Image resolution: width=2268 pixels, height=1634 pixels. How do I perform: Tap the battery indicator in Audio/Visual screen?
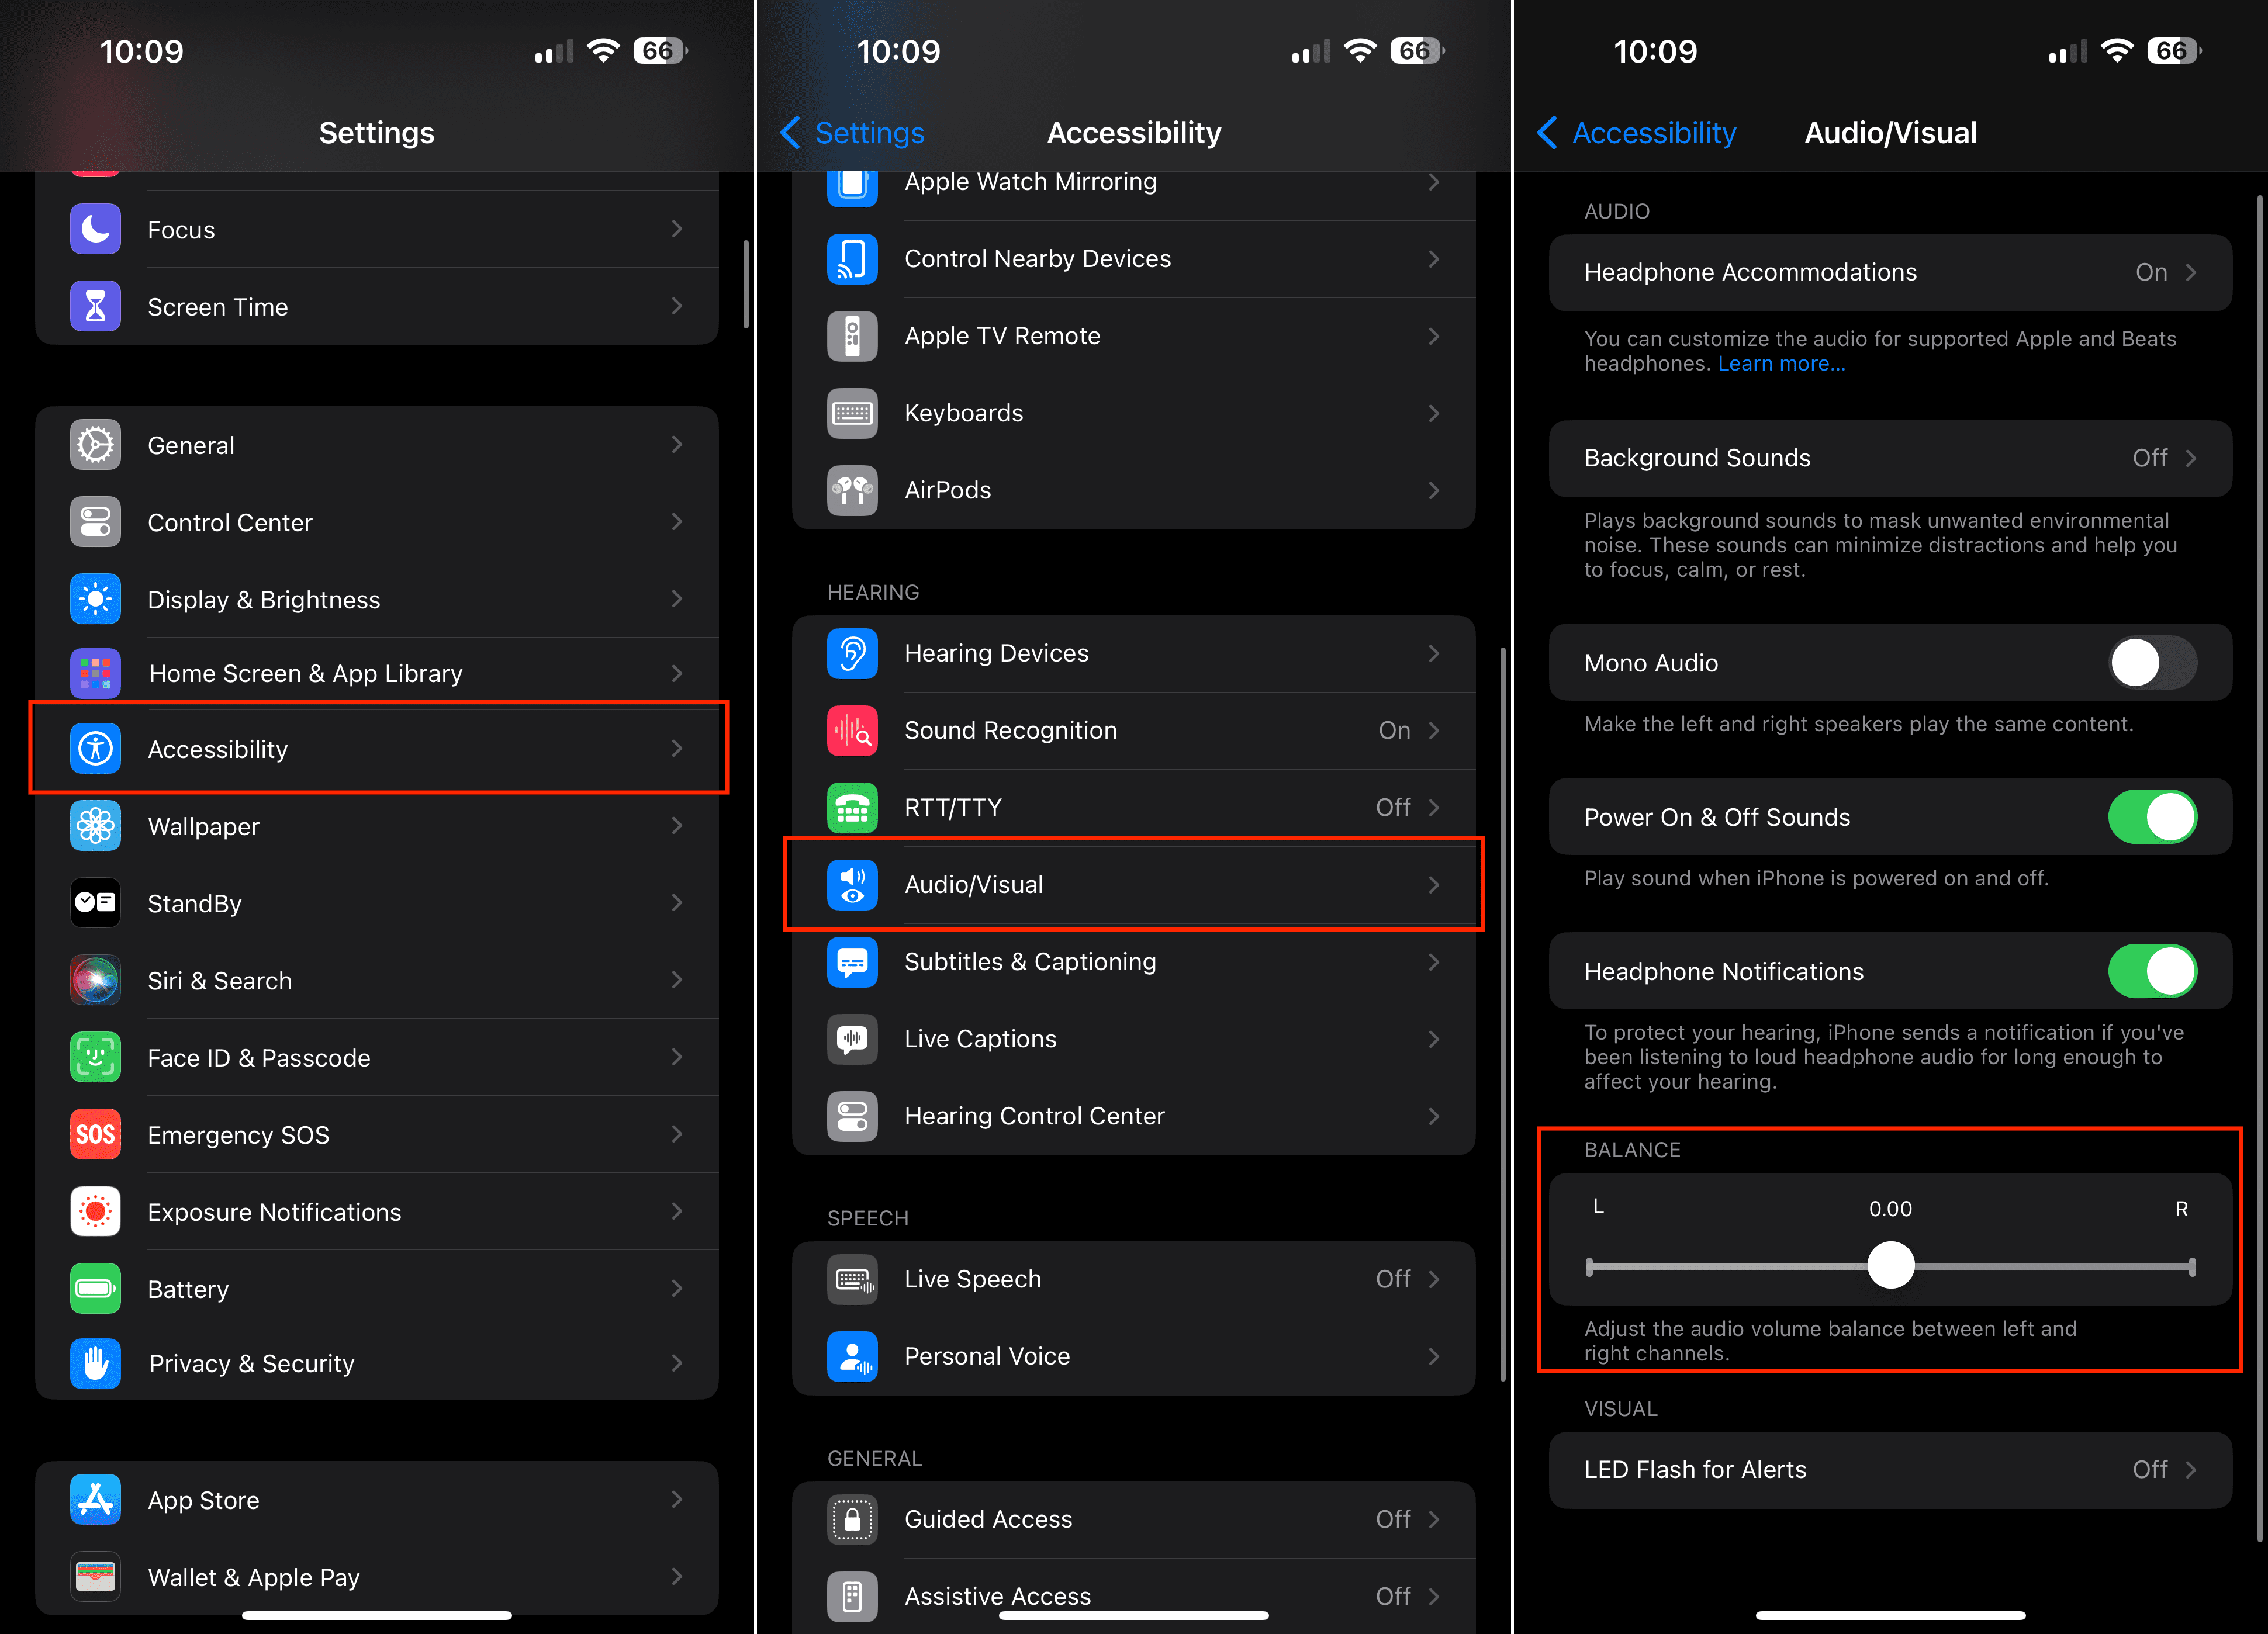tap(2174, 50)
